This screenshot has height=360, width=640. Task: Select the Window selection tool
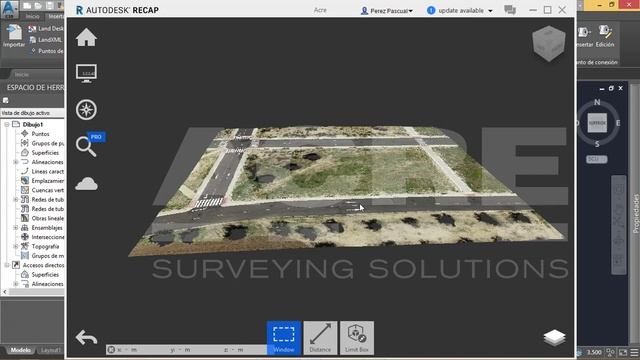point(284,338)
